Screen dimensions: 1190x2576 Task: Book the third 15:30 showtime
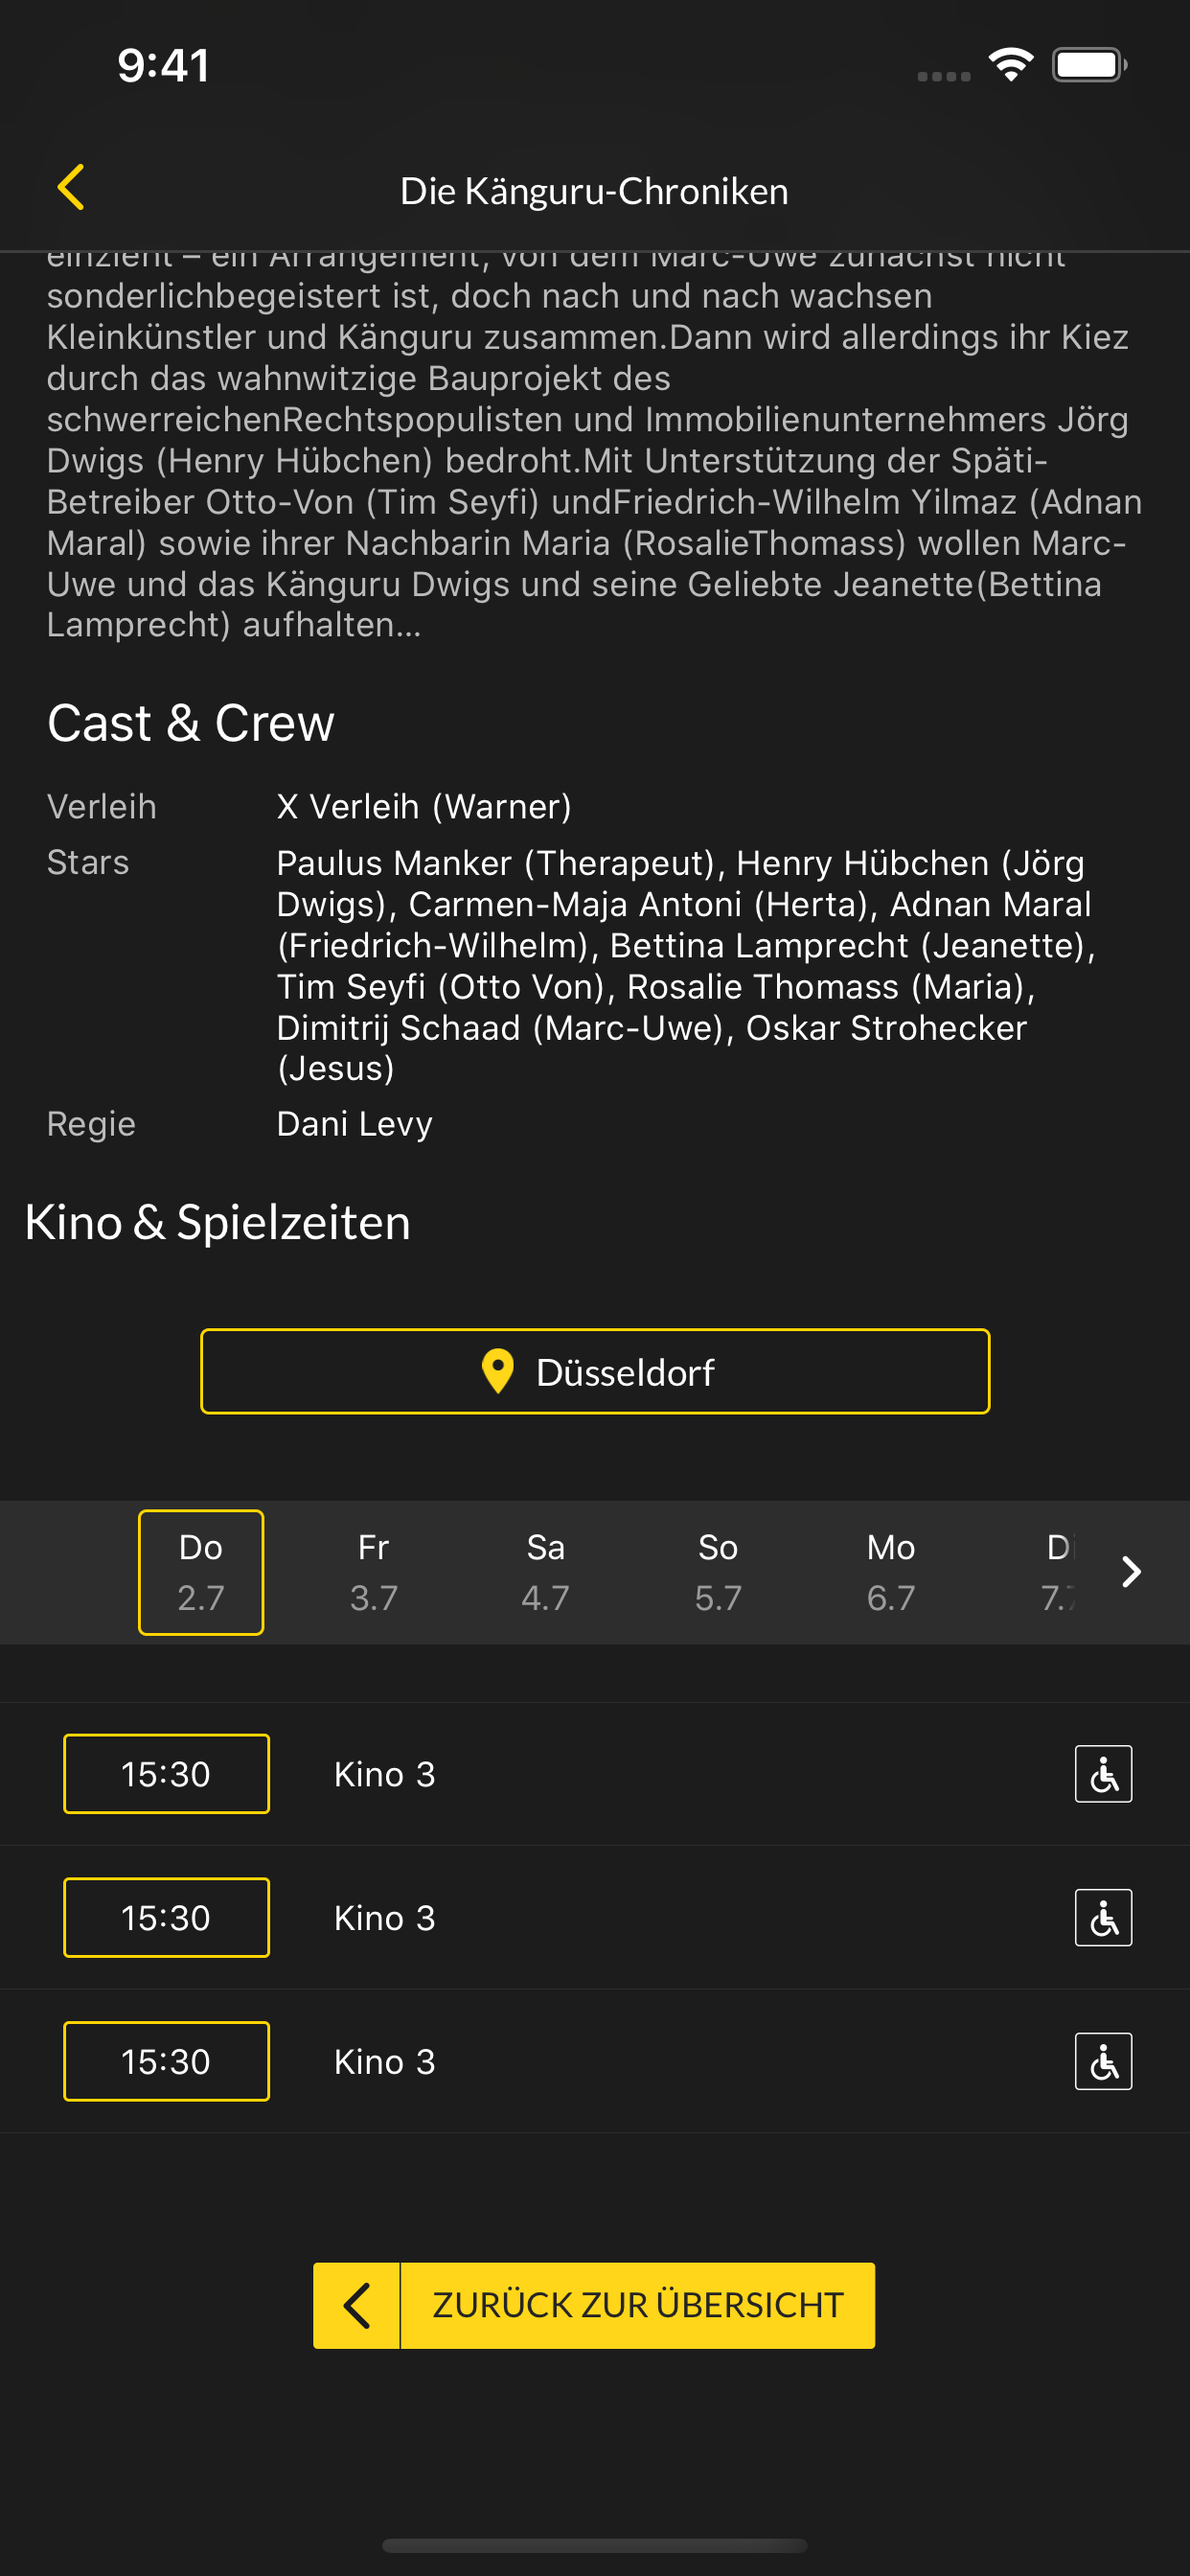tap(166, 2062)
